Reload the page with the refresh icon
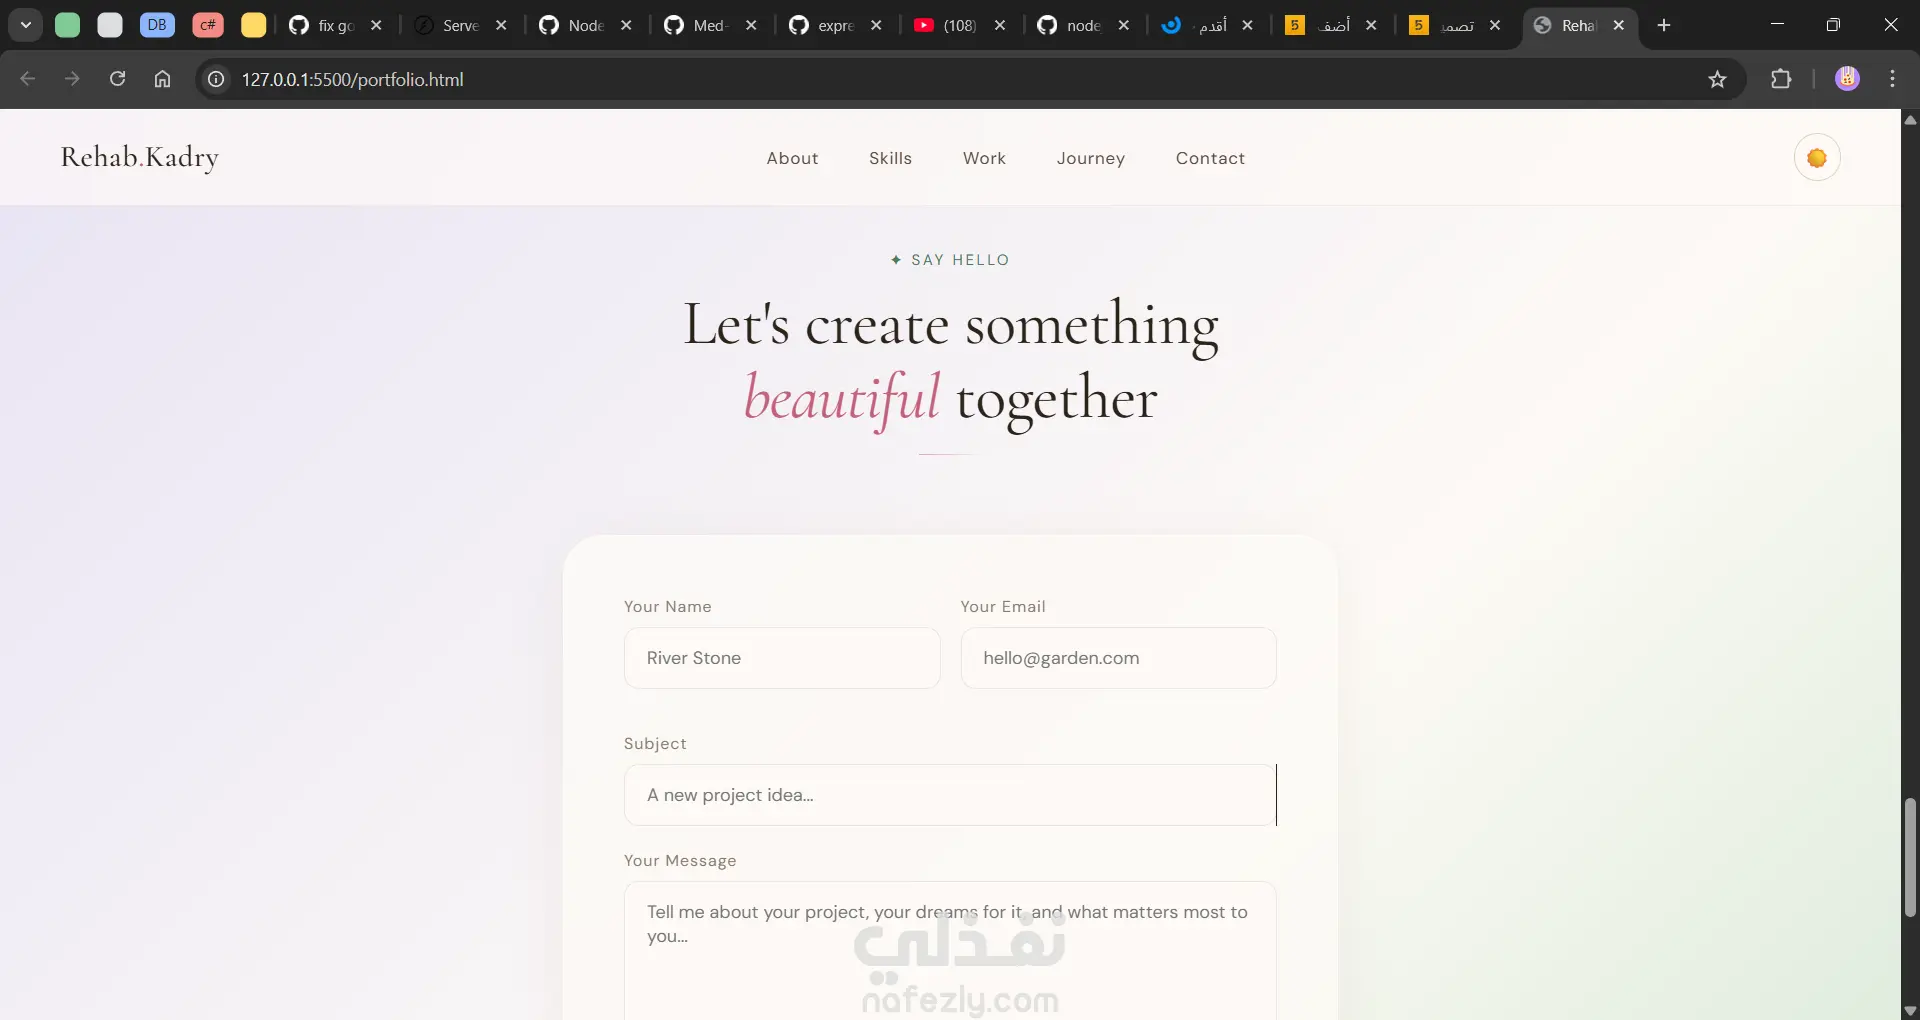This screenshot has height=1020, width=1920. pos(117,79)
